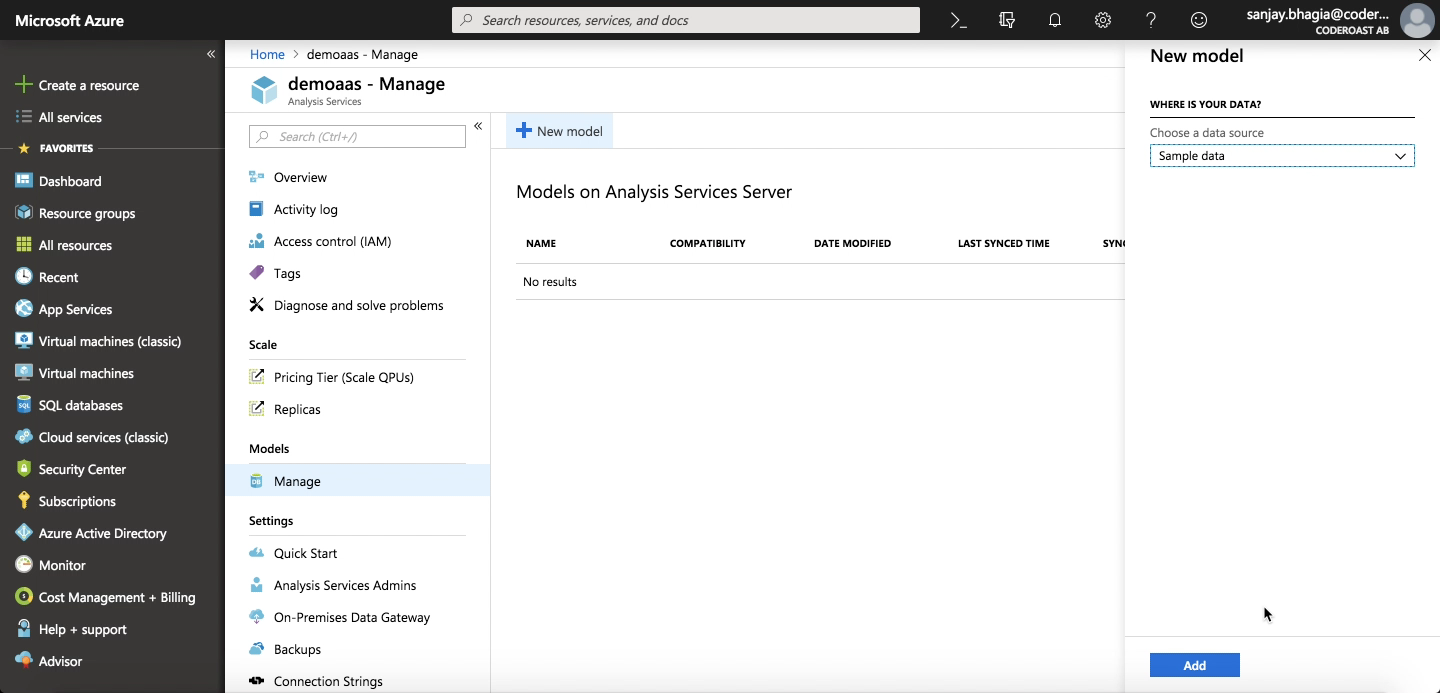Click the Microsoft Azure logo text
1440x693 pixels.
[69, 20]
